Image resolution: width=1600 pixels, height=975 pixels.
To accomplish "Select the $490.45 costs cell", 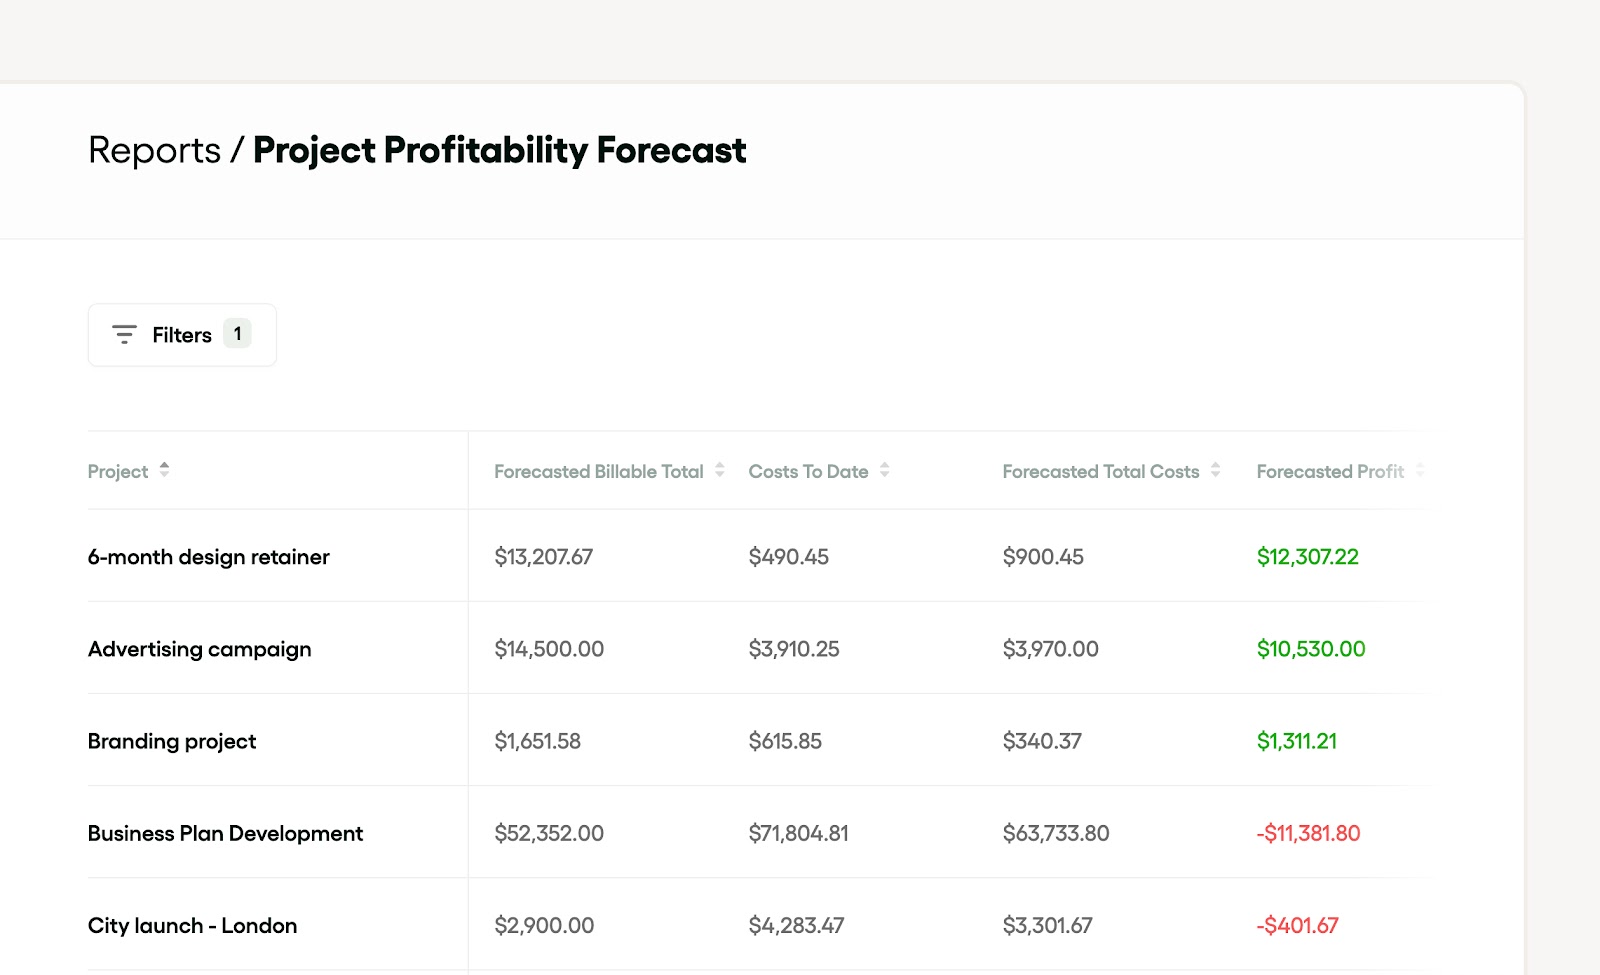I will pos(789,557).
